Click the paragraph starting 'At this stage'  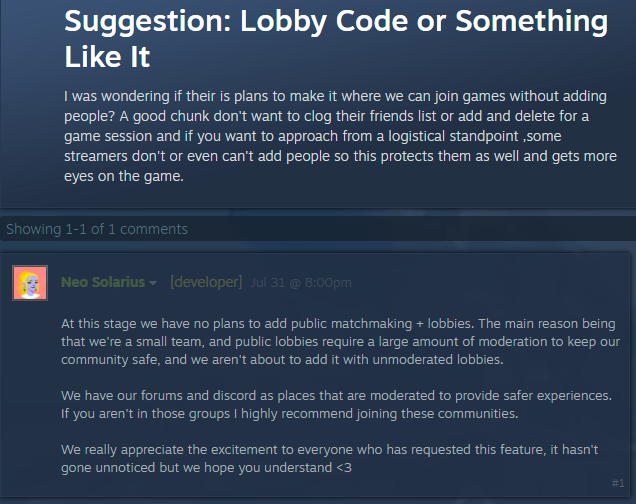click(340, 342)
